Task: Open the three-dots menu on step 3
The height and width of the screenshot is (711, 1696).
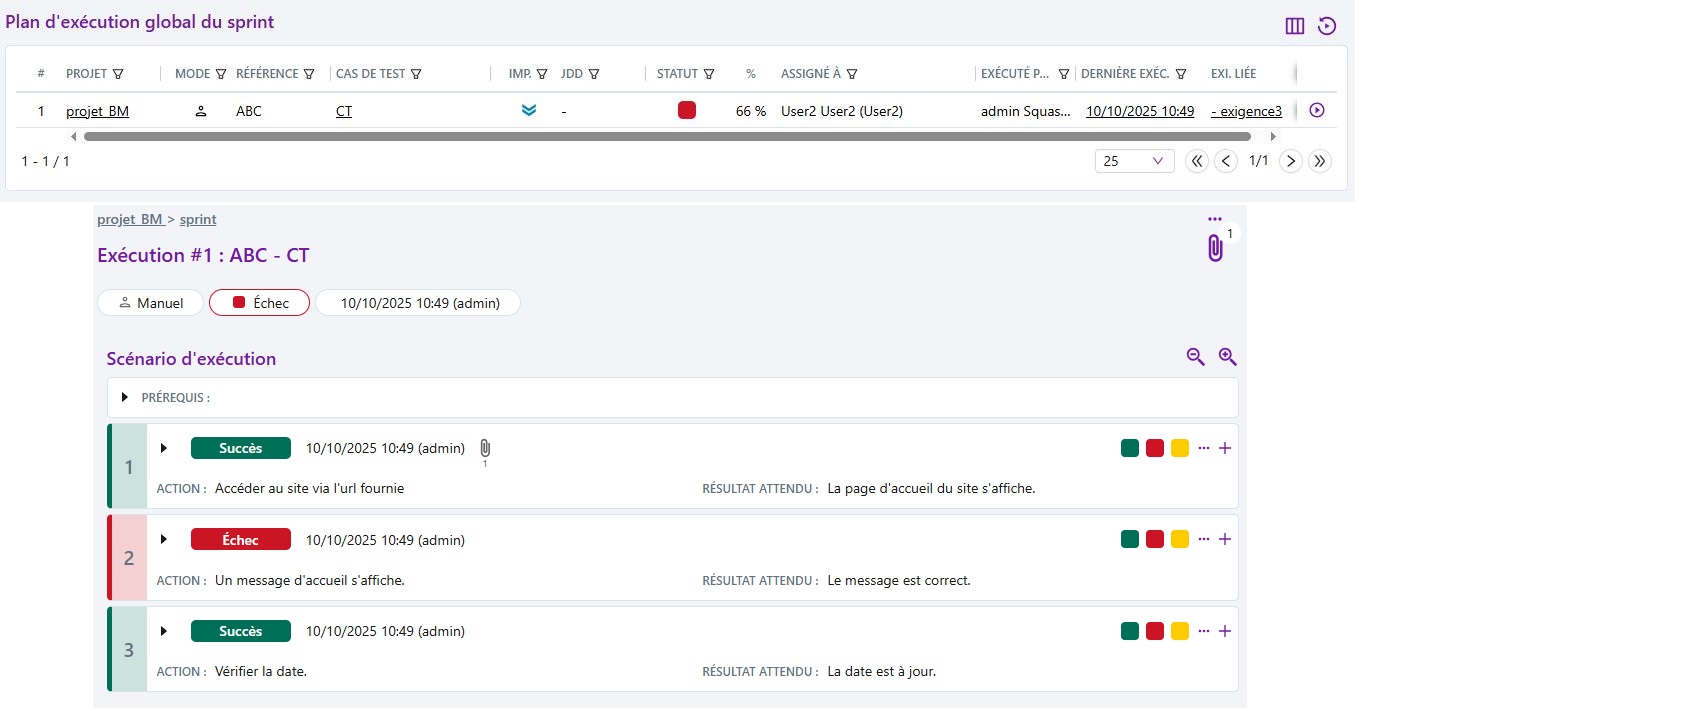Action: (1204, 631)
